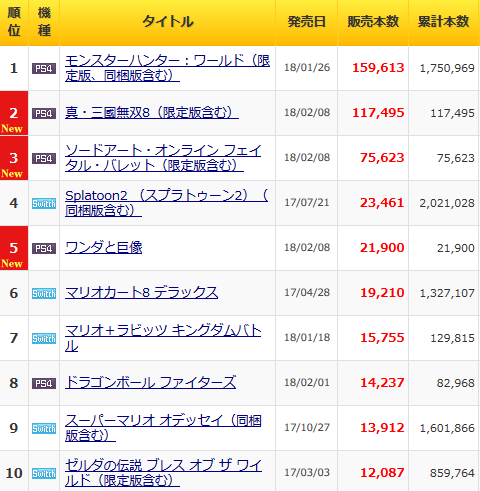Select sales figure 117,495 in red
The image size is (480, 491).
click(x=378, y=113)
